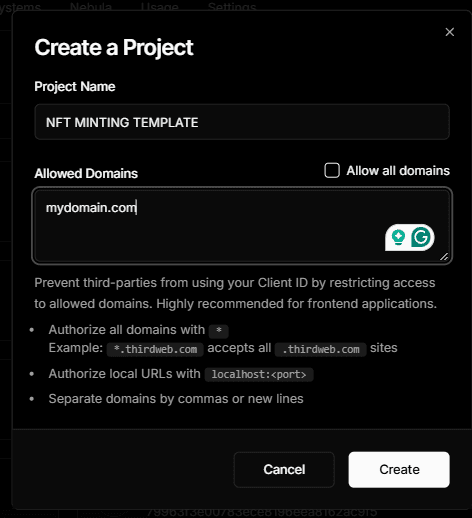Click inside the Allowed Domains textarea

click(242, 226)
